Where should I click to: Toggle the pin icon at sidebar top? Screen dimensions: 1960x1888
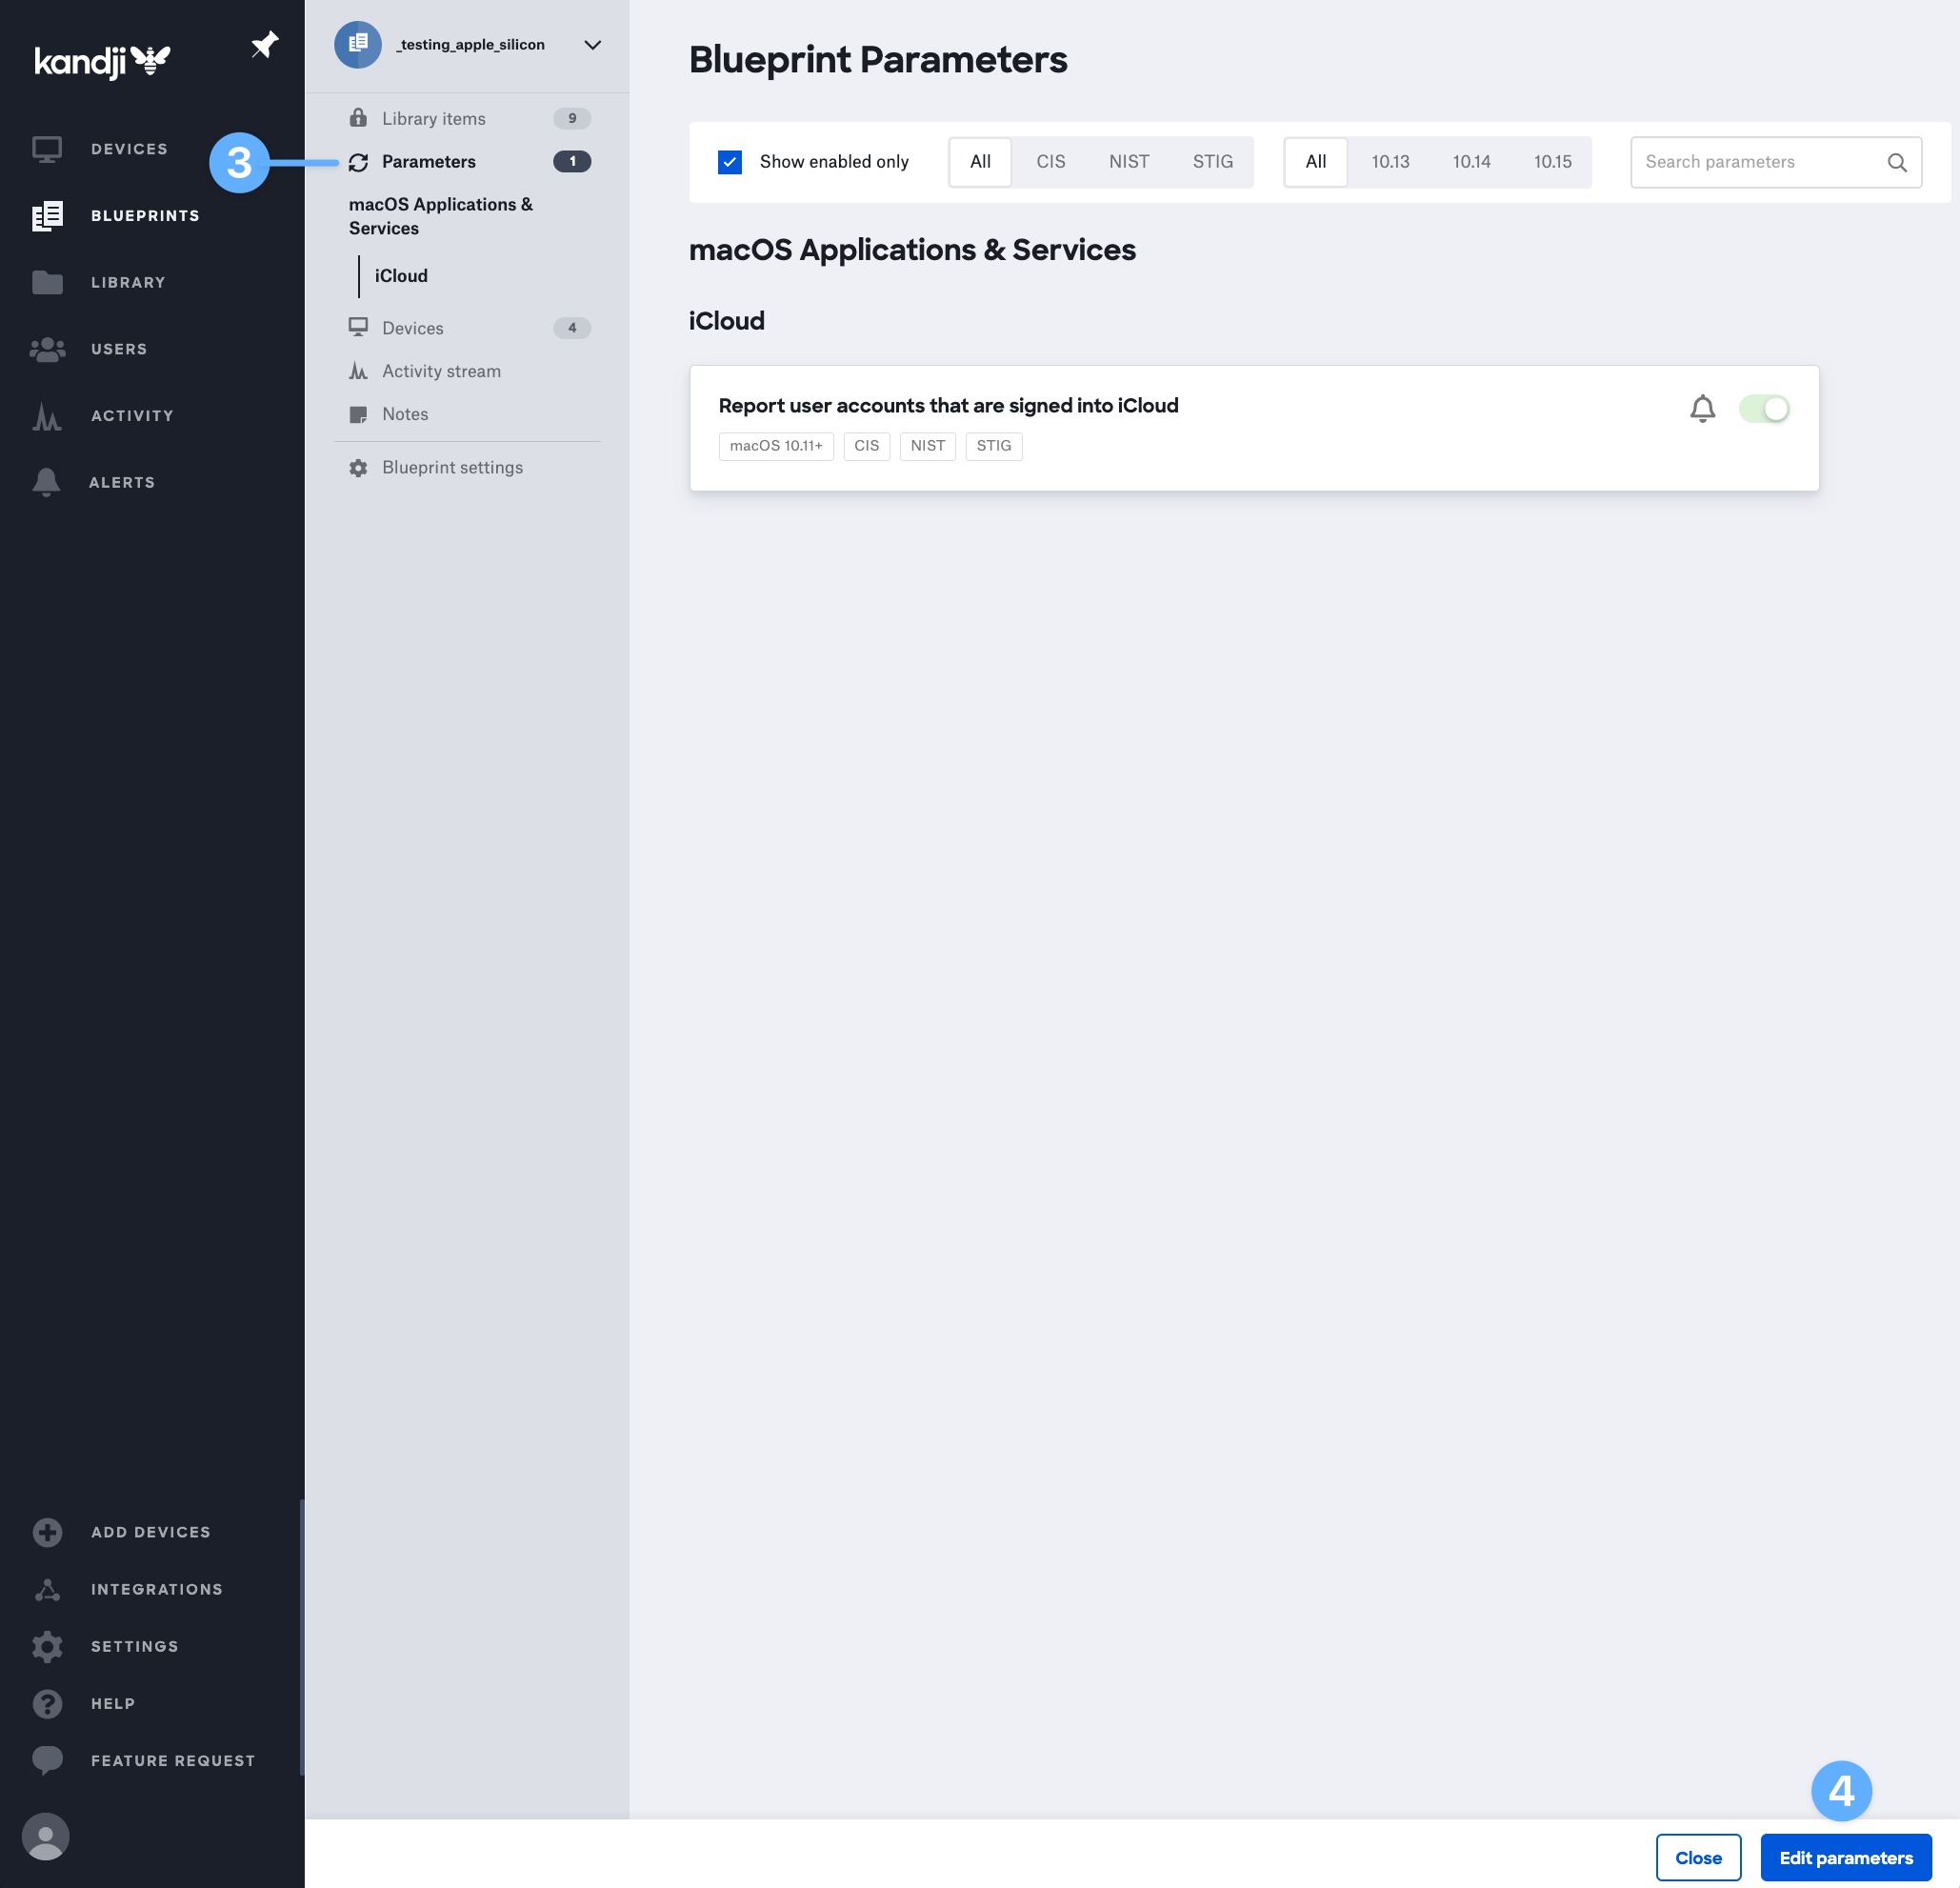[265, 44]
